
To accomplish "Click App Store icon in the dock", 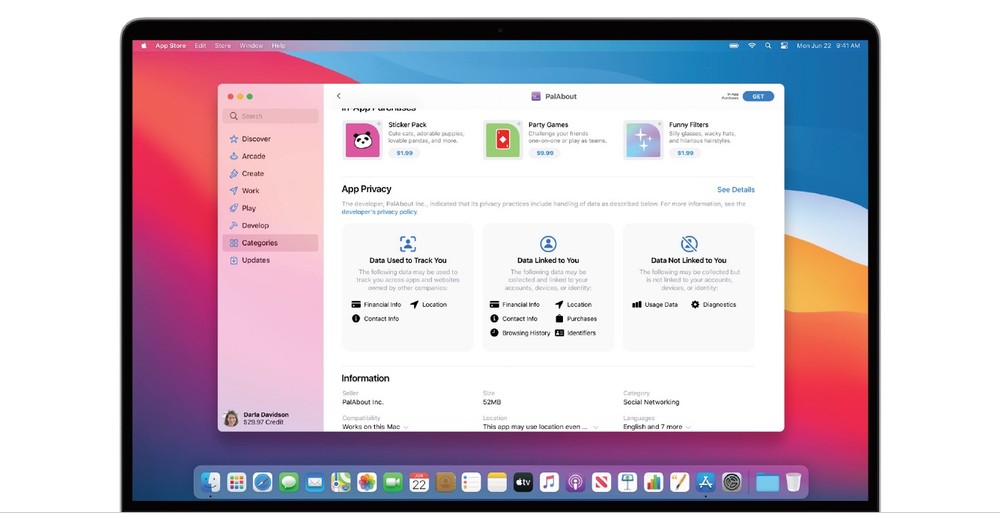I will point(705,482).
